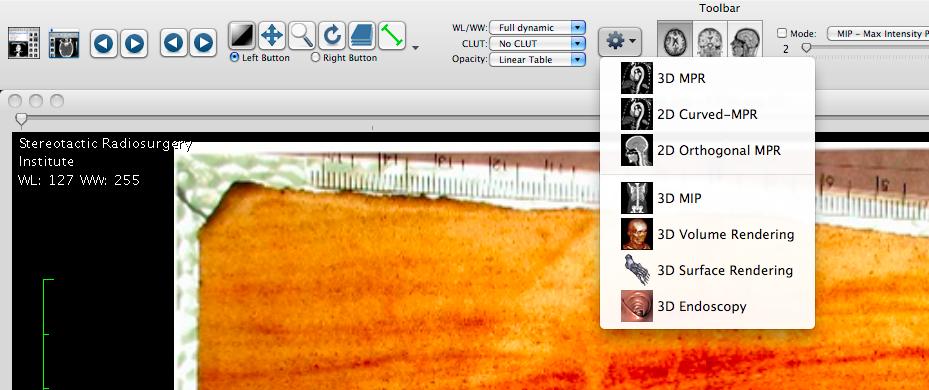
Task: Choose 2D Orthogonal MPR menu entry
Action: tap(707, 150)
